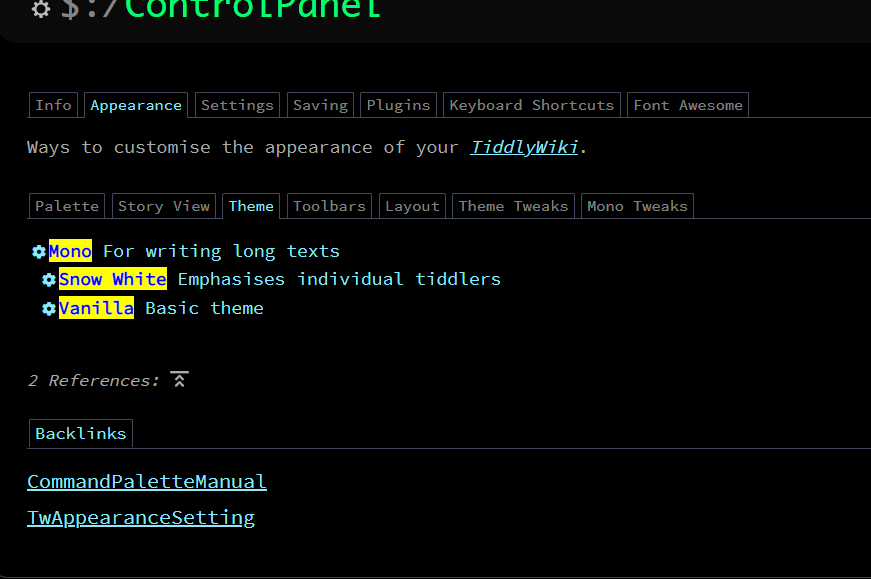Screen dimensions: 871x579
Task: Follow the TiddlyWiki link
Action: [524, 147]
